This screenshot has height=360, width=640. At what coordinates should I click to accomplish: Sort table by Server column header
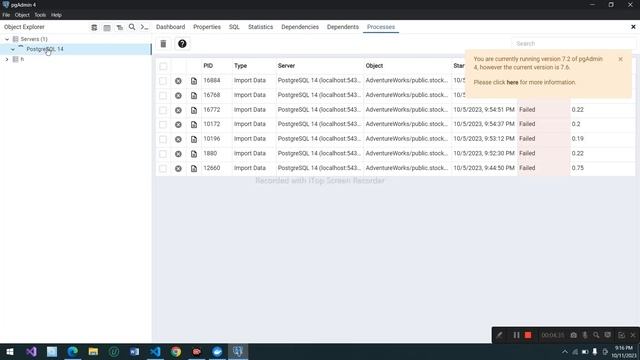tap(287, 66)
